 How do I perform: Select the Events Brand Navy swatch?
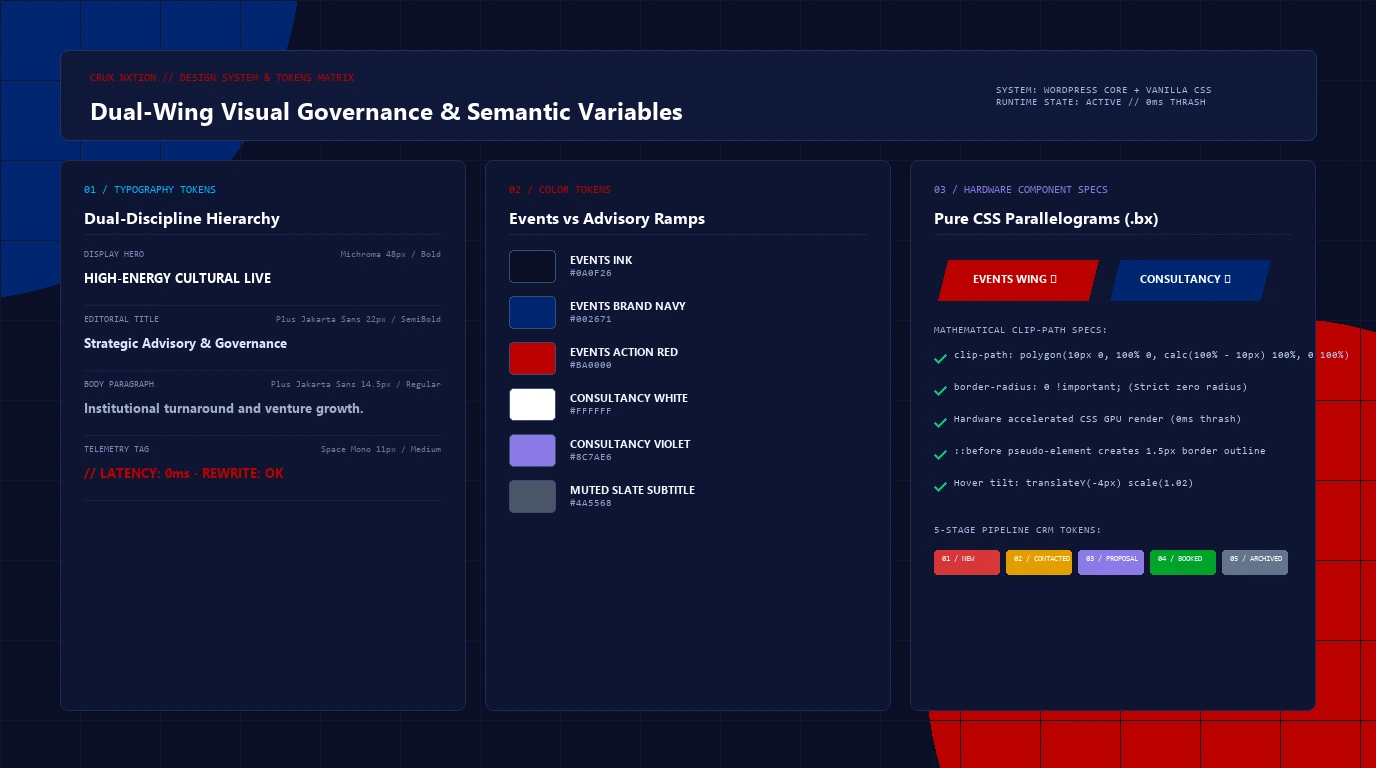pos(532,313)
